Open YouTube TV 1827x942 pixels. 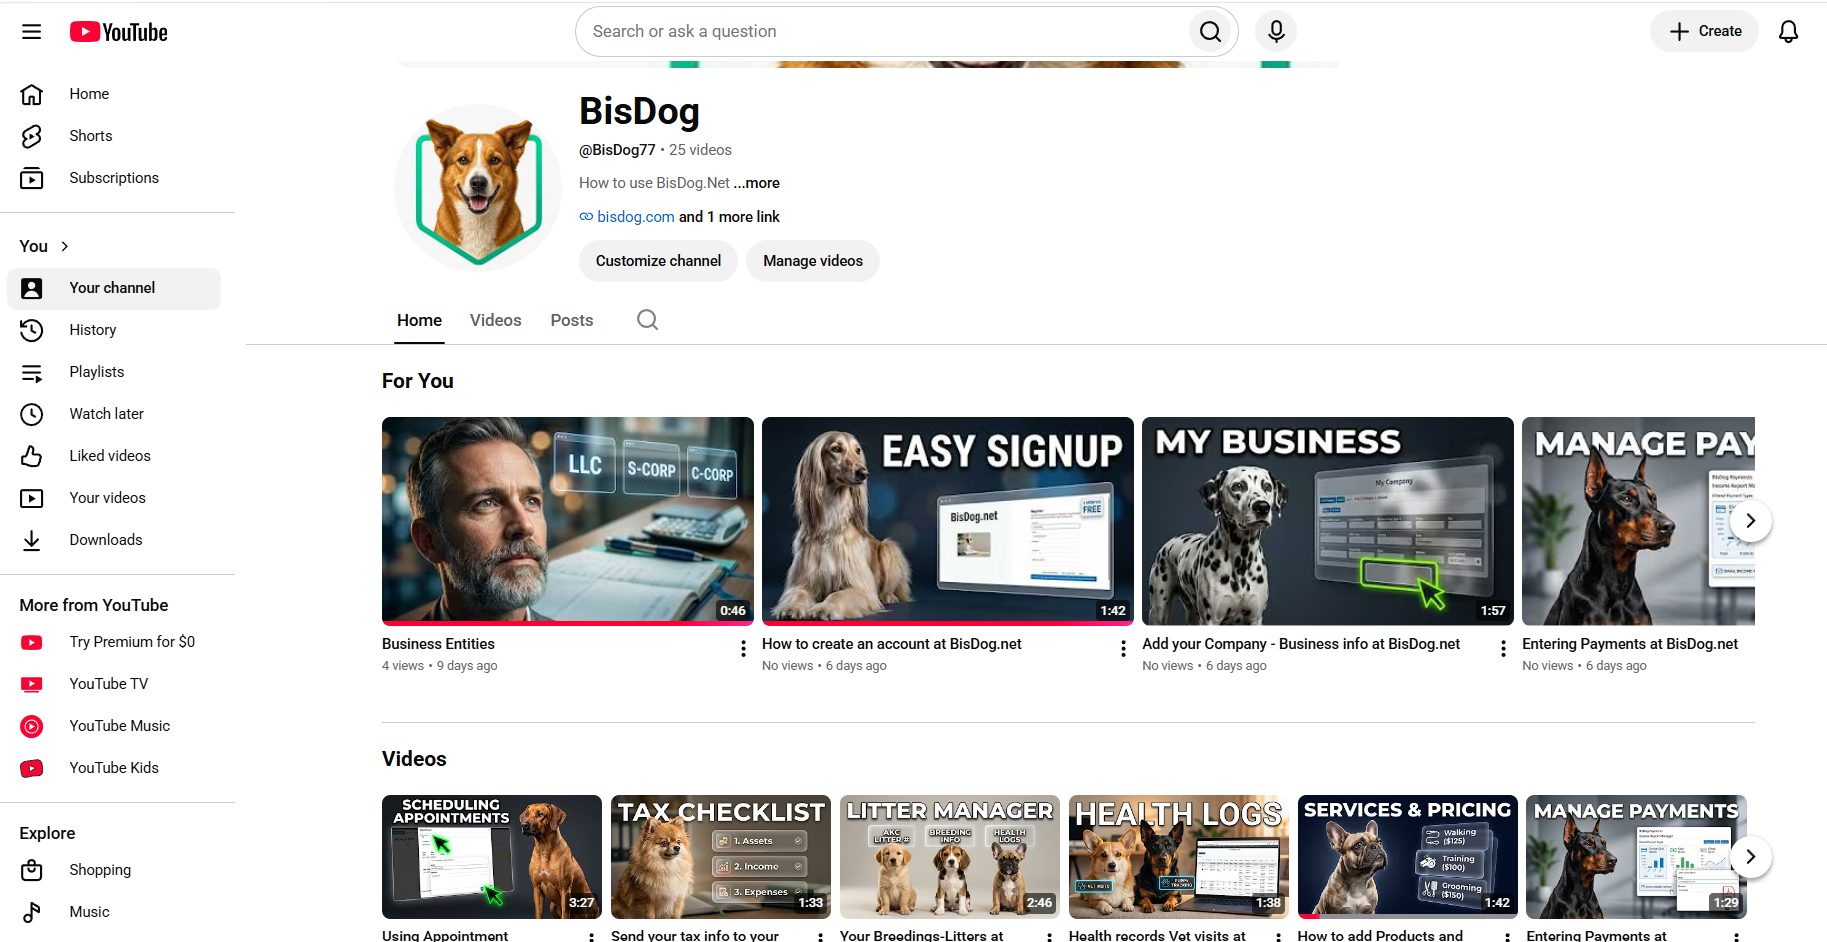[x=114, y=684]
